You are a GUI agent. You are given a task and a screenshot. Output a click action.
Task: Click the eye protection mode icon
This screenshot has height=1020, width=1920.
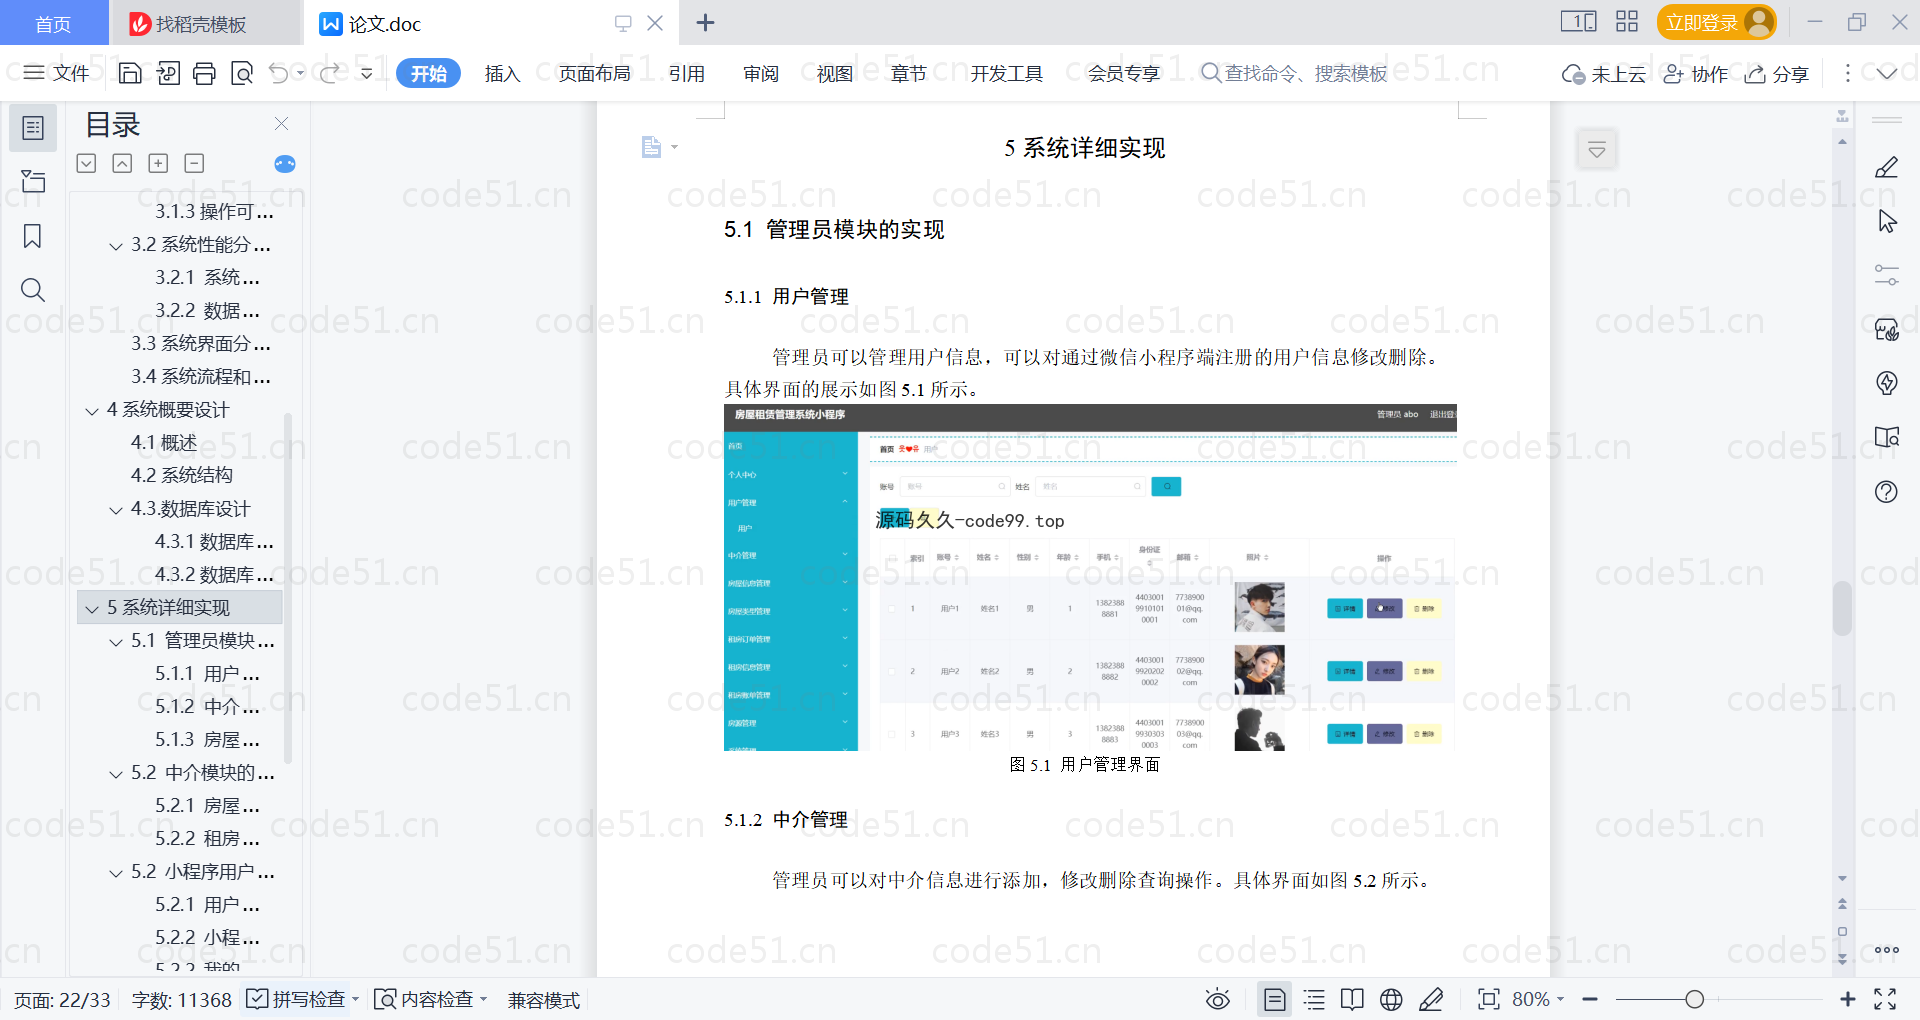tap(1217, 999)
